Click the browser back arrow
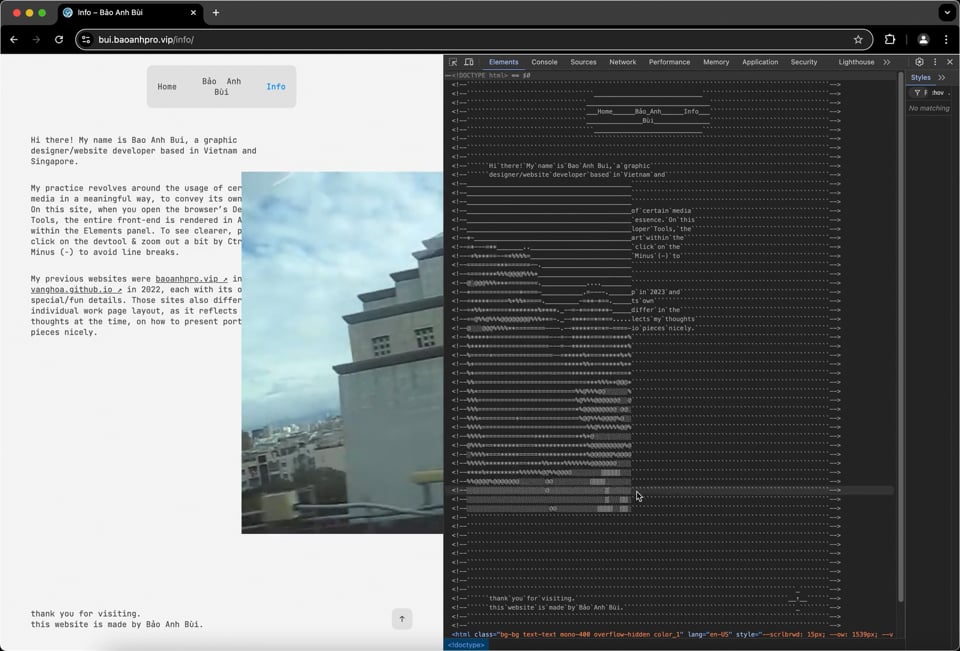 pyautogui.click(x=14, y=40)
